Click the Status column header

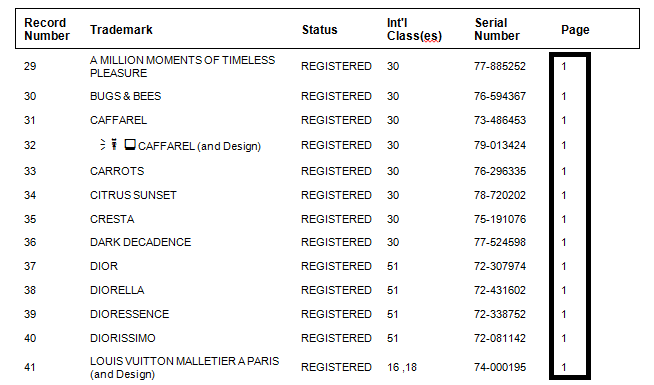click(319, 30)
